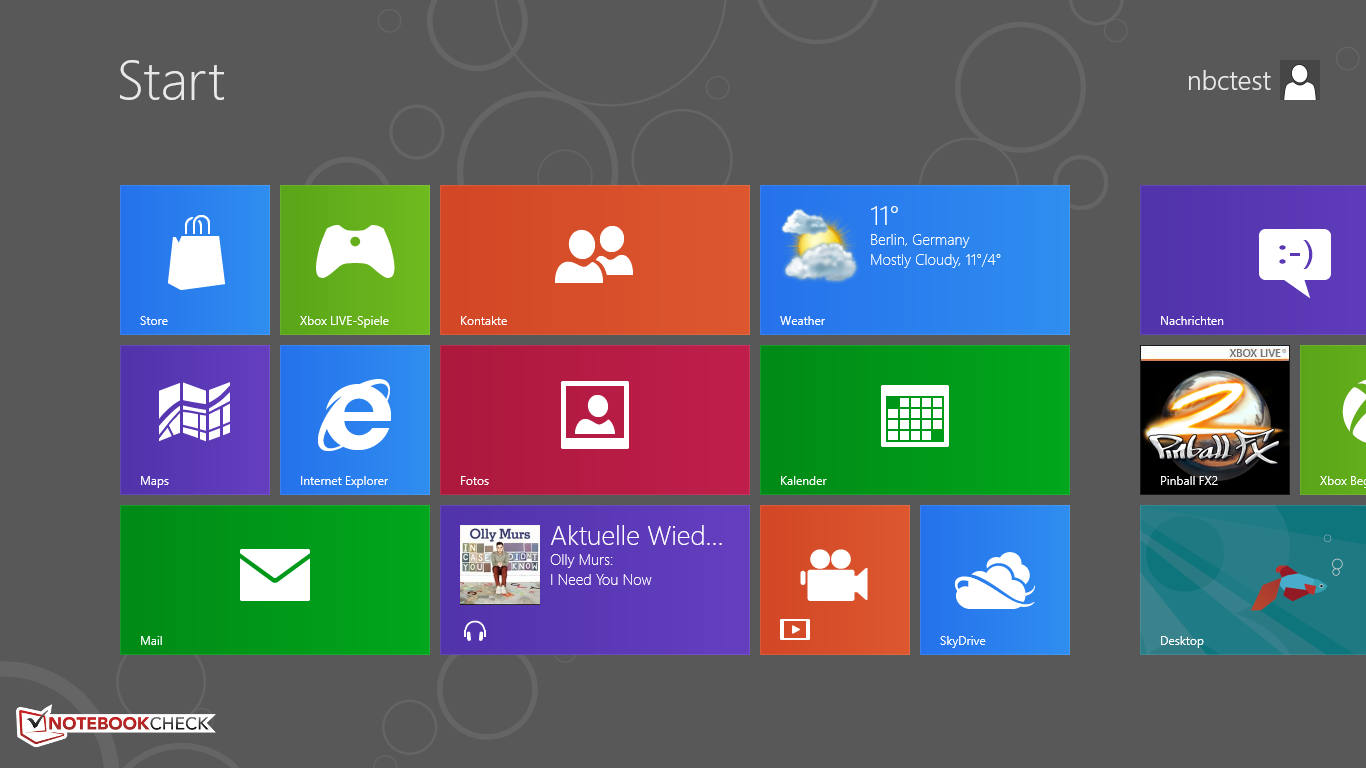Viewport: 1366px width, 768px height.
Task: Open the Fotos tile
Action: pos(595,420)
